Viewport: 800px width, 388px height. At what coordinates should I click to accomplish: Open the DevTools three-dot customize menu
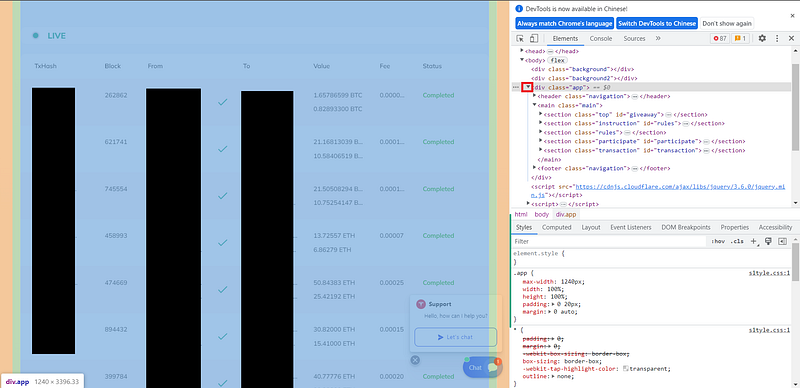777,38
